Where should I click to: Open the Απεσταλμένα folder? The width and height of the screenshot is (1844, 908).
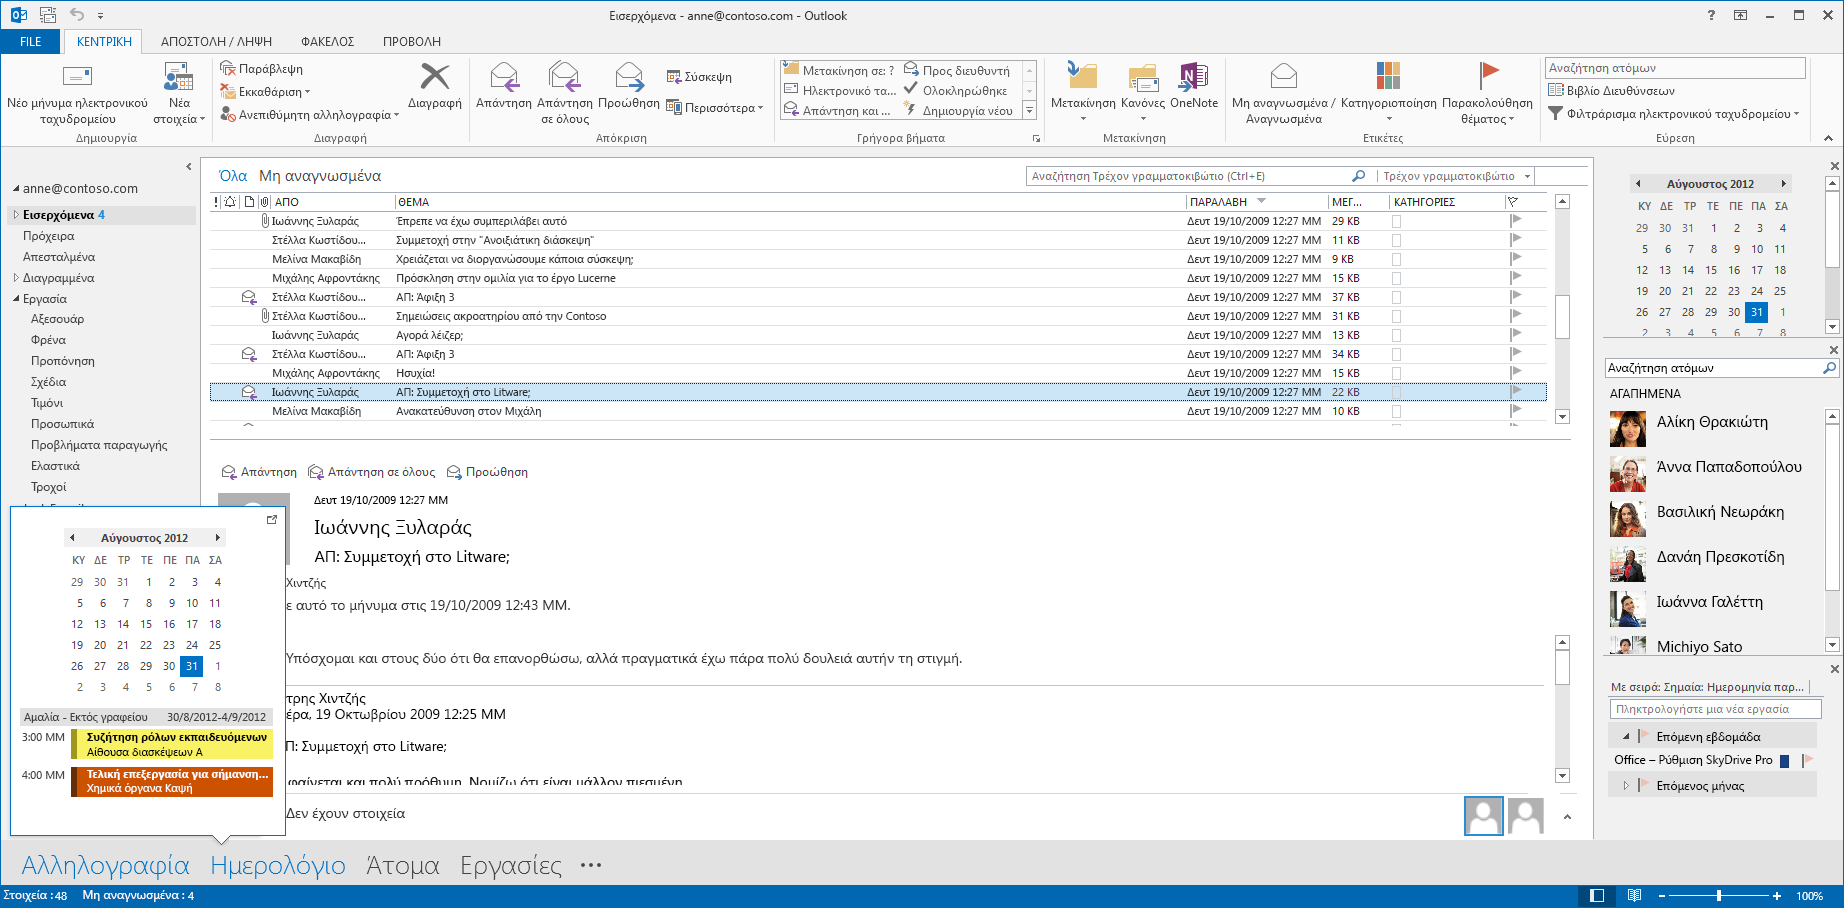(x=59, y=257)
